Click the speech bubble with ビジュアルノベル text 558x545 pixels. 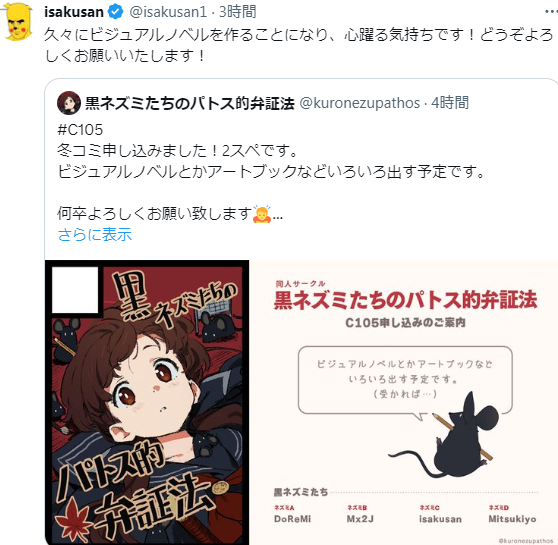pos(405,380)
